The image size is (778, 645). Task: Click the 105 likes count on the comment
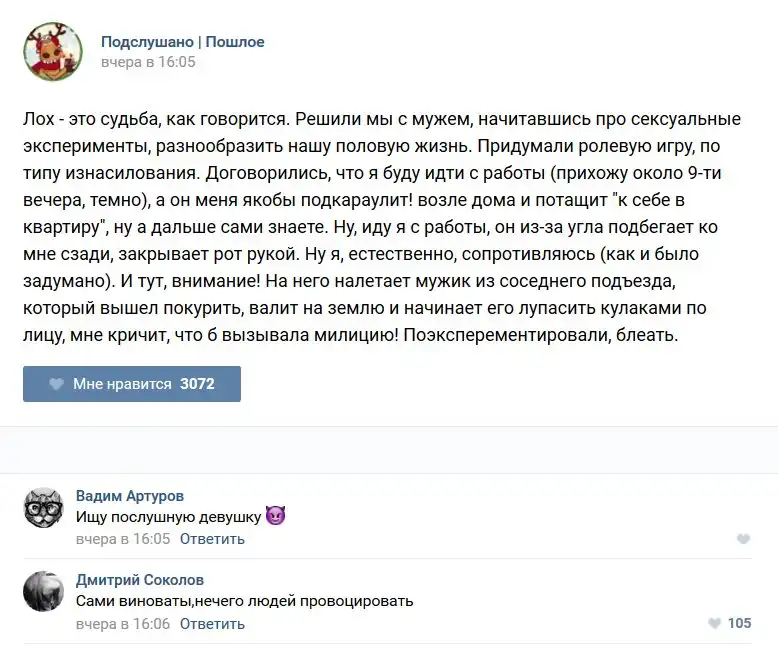(739, 623)
